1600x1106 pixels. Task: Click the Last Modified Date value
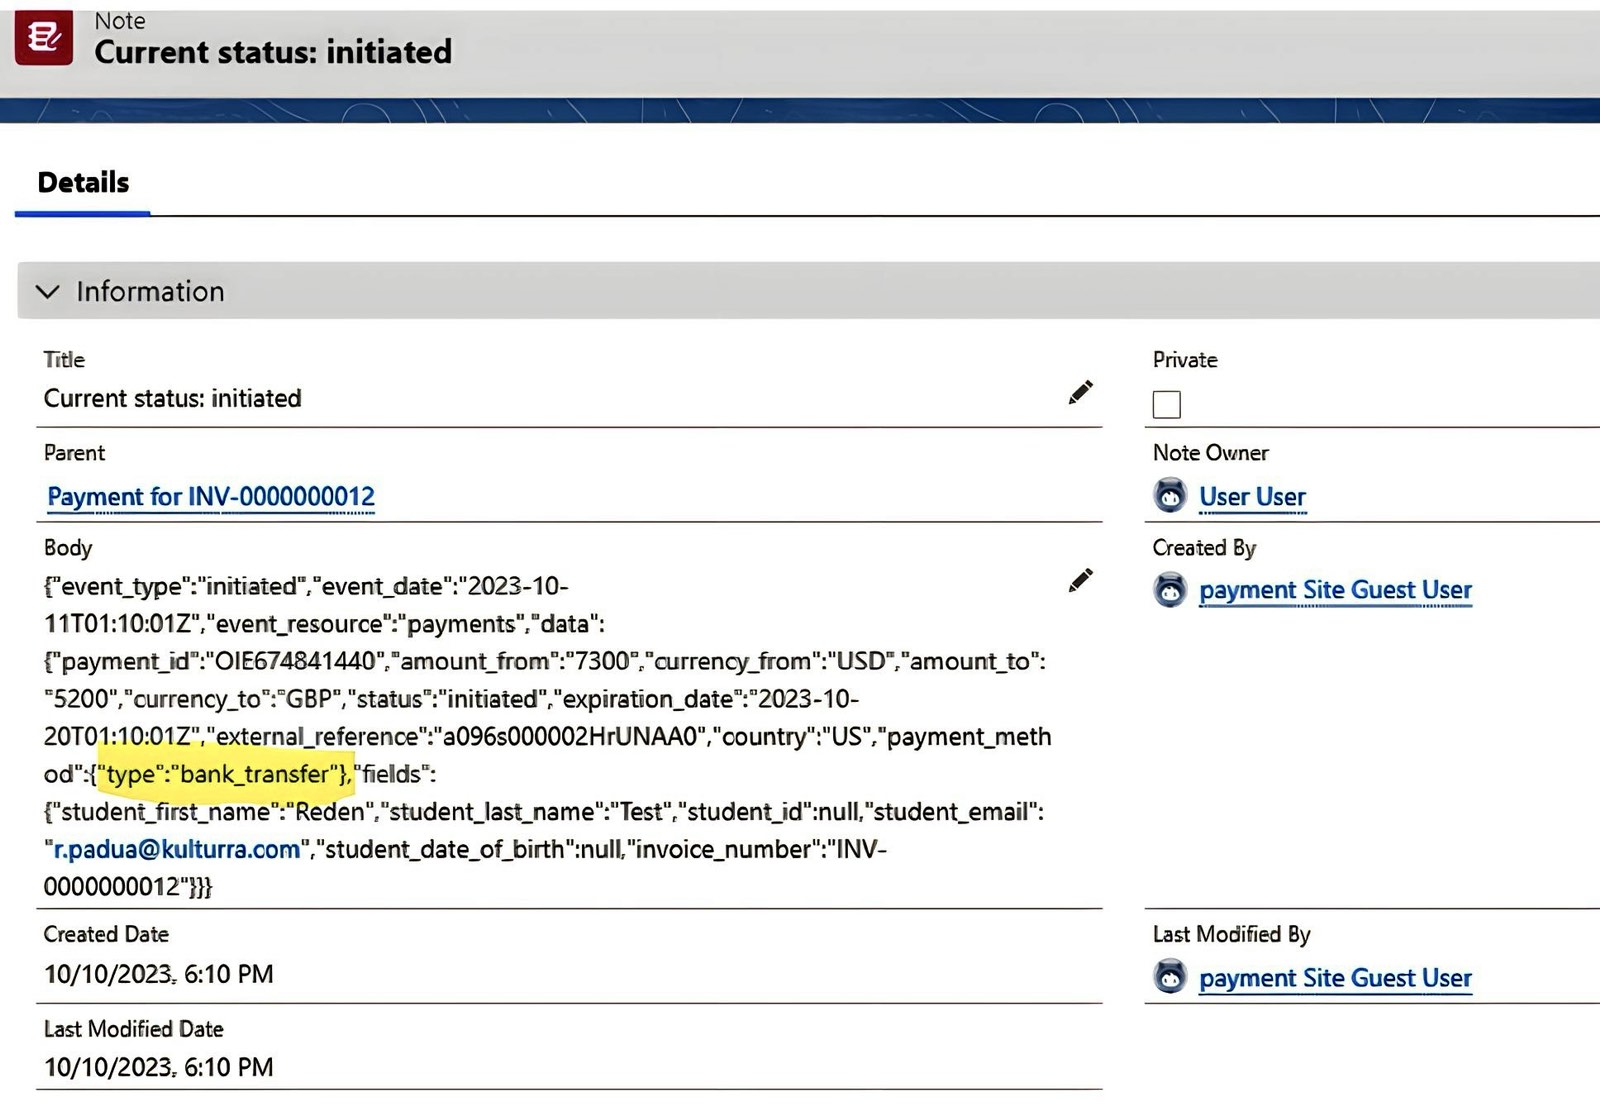158,1067
